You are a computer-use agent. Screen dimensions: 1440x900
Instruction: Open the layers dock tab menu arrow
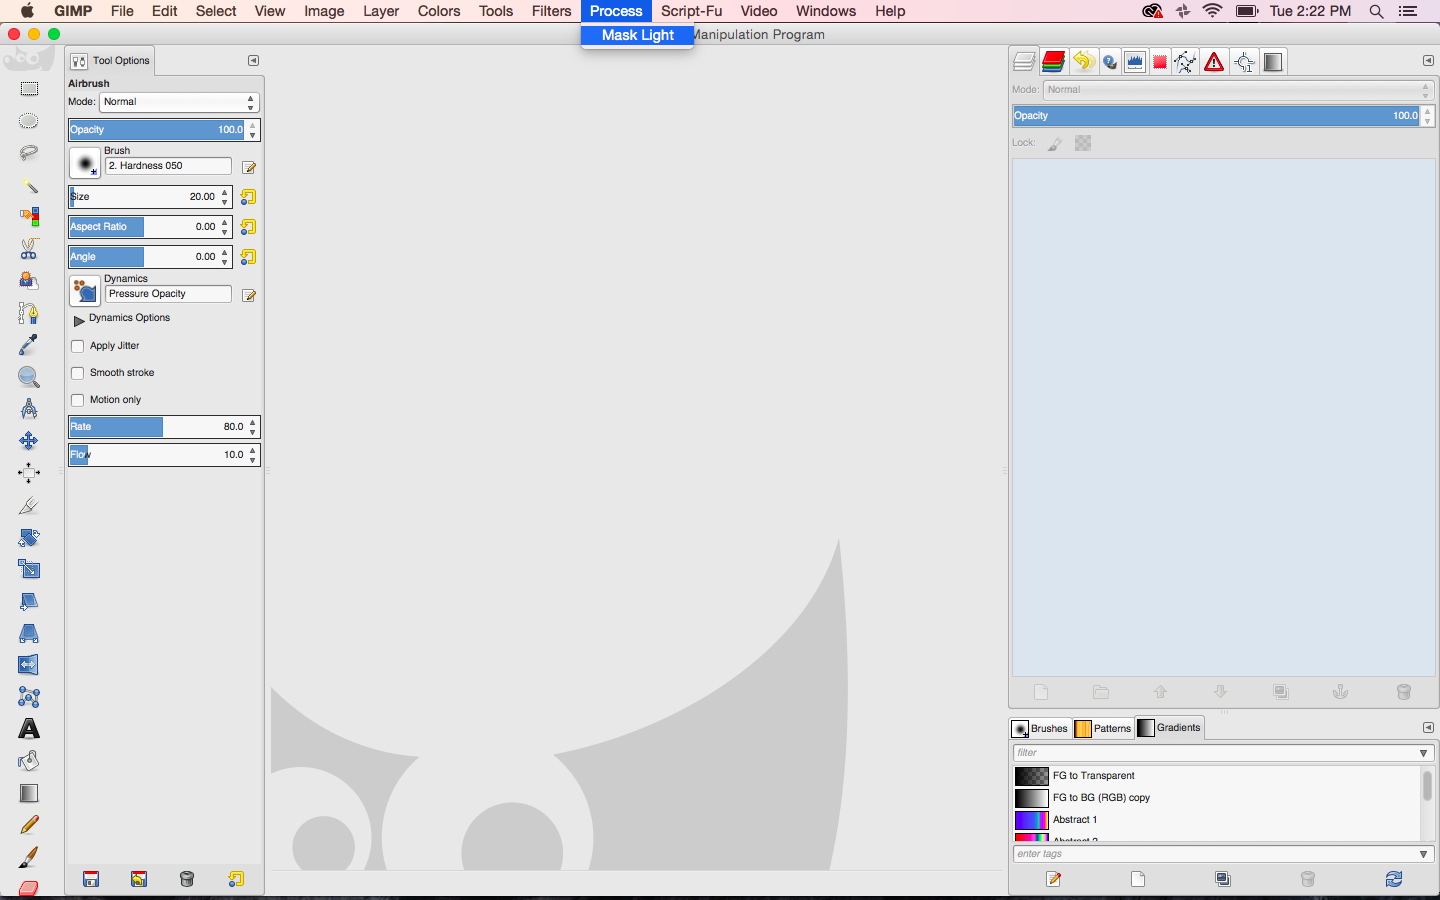[1428, 61]
